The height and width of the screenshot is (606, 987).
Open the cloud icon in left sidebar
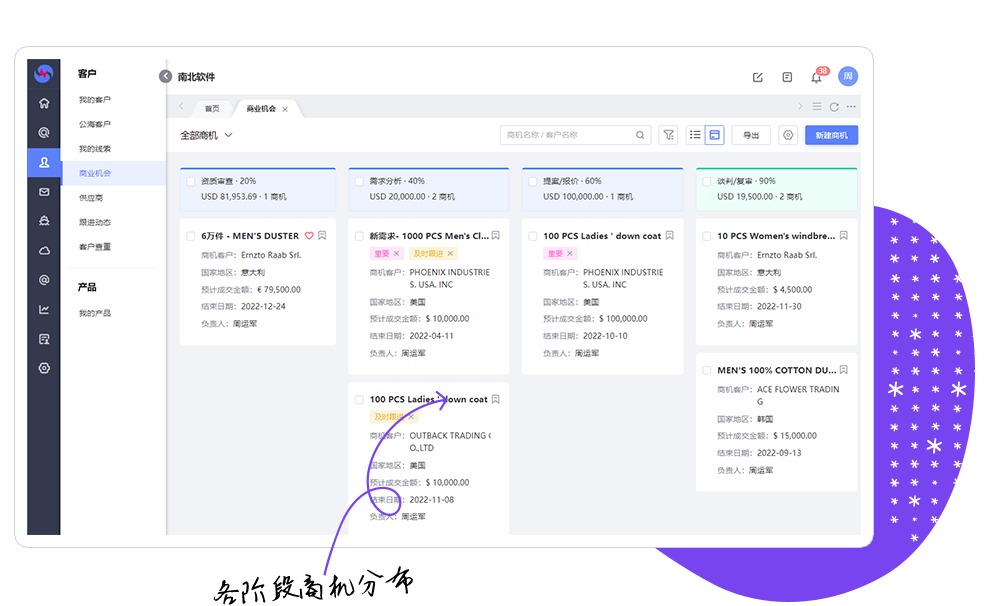[44, 250]
